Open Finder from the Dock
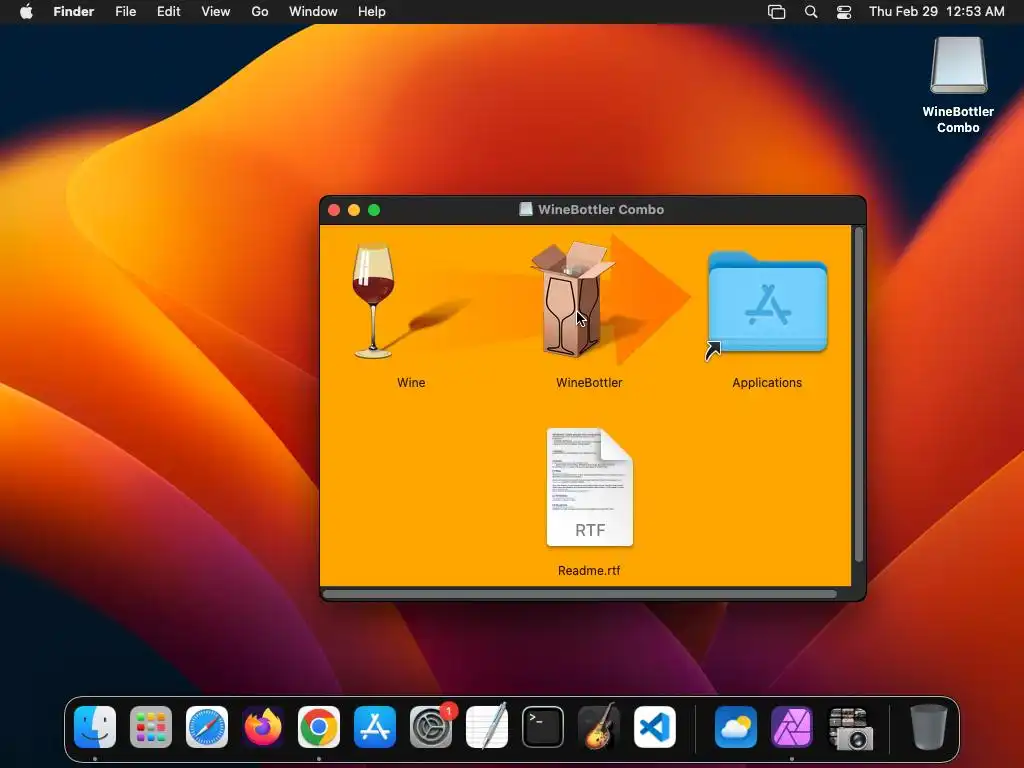 coord(95,727)
